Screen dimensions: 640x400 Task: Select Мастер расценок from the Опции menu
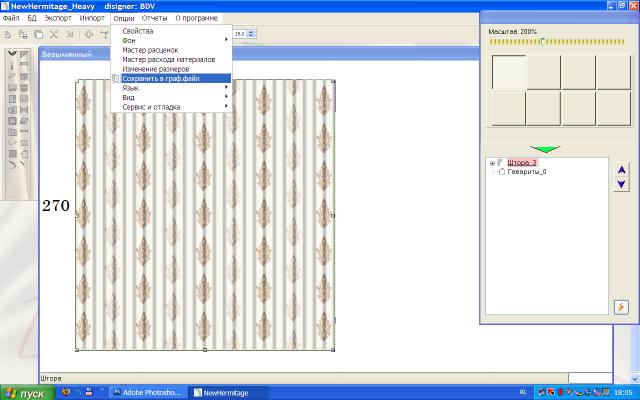150,50
